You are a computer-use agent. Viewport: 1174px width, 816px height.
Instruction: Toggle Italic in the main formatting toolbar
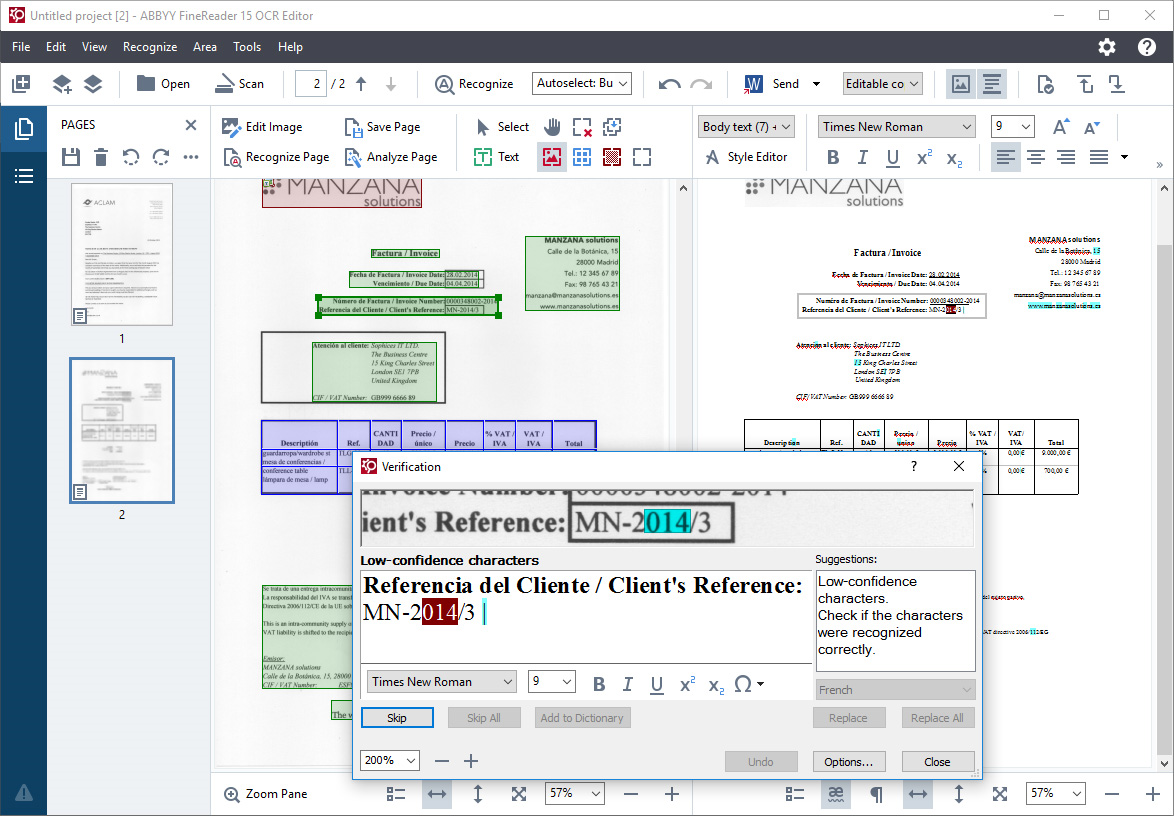click(862, 157)
